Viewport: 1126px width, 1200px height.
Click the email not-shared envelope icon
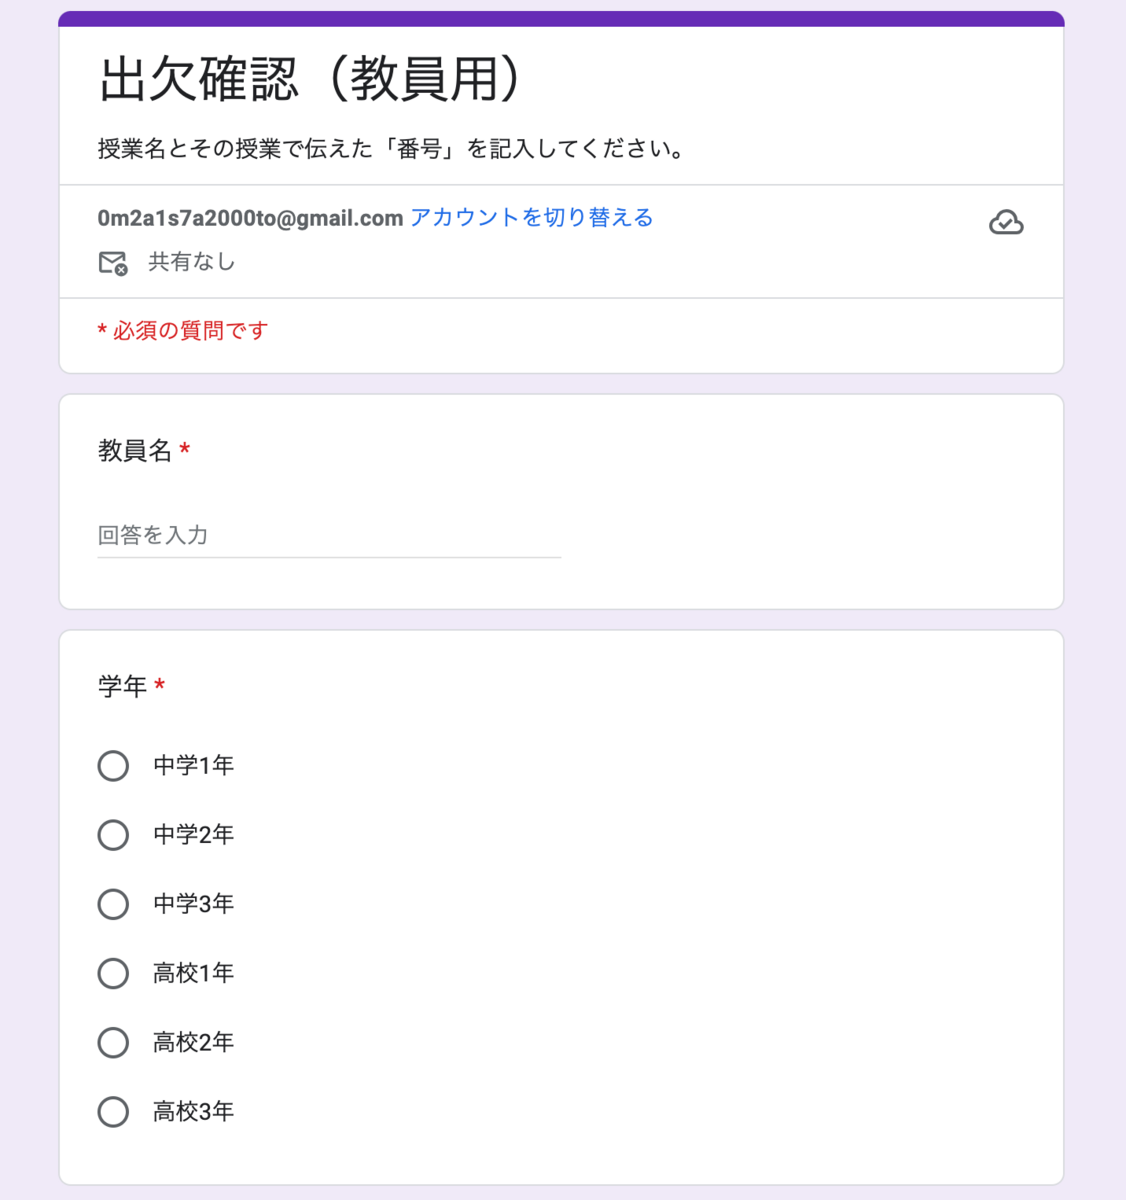113,263
